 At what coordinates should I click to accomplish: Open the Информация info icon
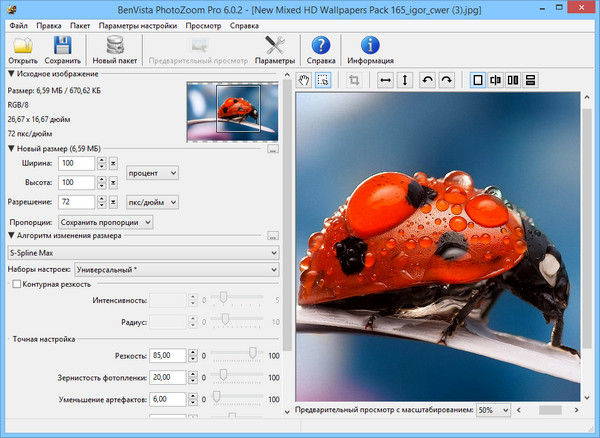pyautogui.click(x=370, y=45)
